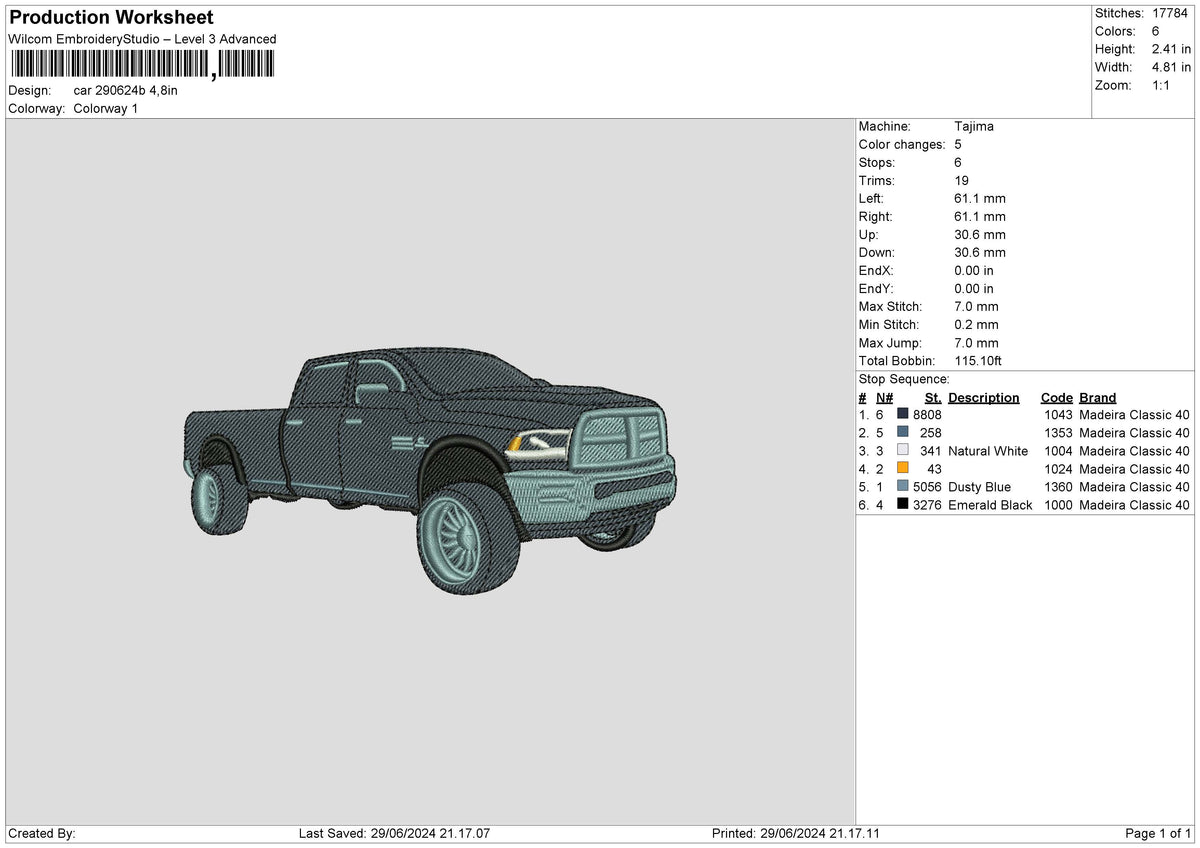Click the orange 43 stitch color swatch

pos(903,469)
